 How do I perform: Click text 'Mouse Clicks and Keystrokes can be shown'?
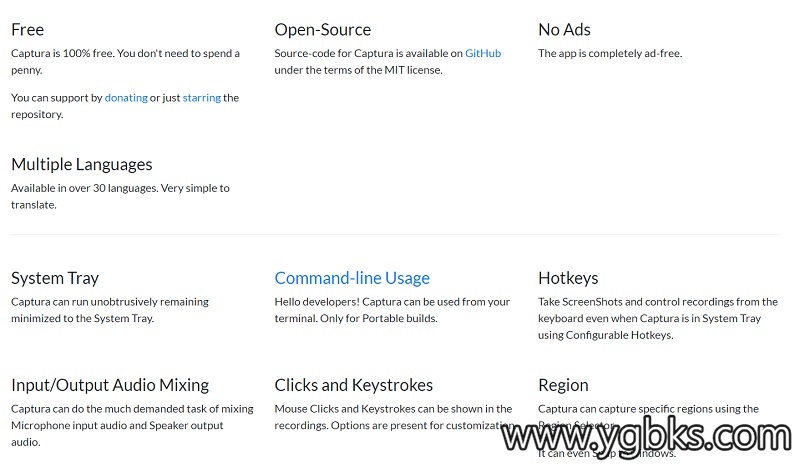(378, 409)
